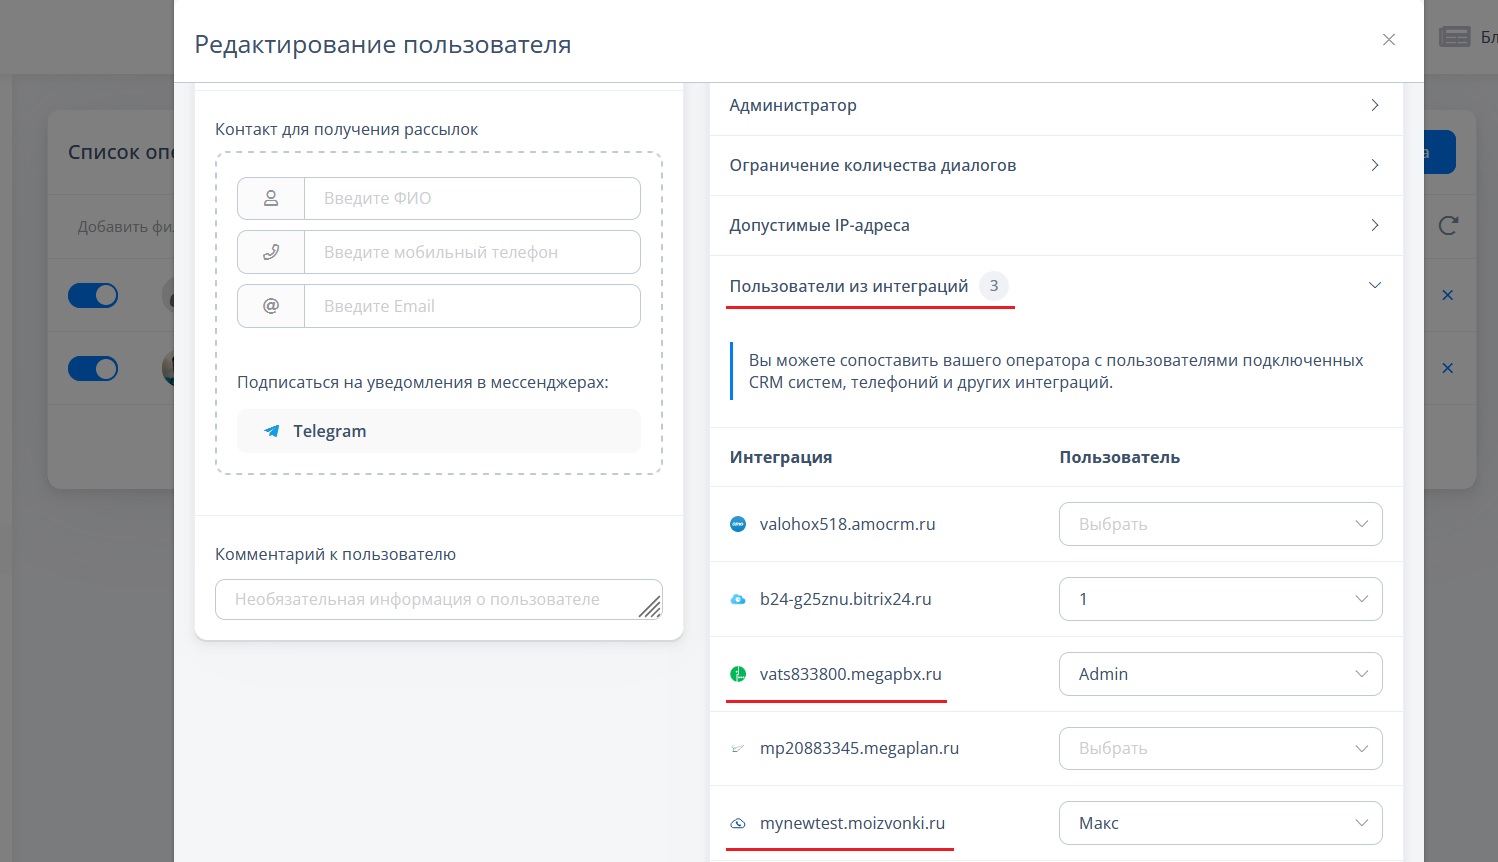1498x862 pixels.
Task: Expand the Администратор section
Action: pos(1056,105)
